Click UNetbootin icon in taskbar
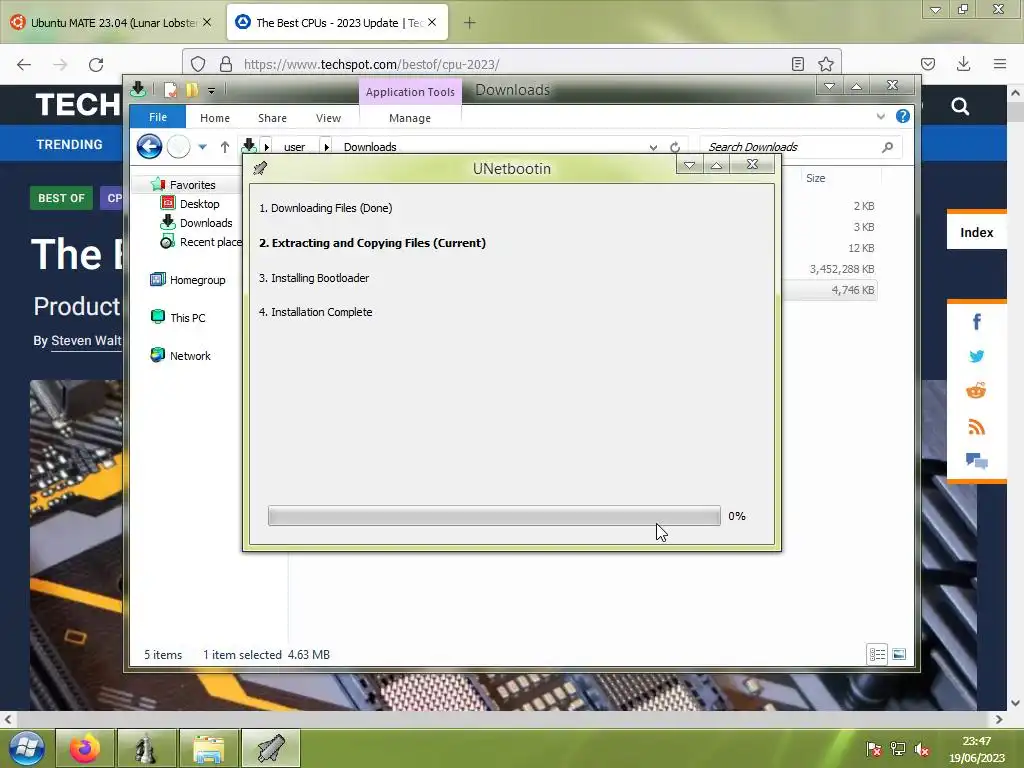Screen dimensions: 1024x768 coord(271,748)
